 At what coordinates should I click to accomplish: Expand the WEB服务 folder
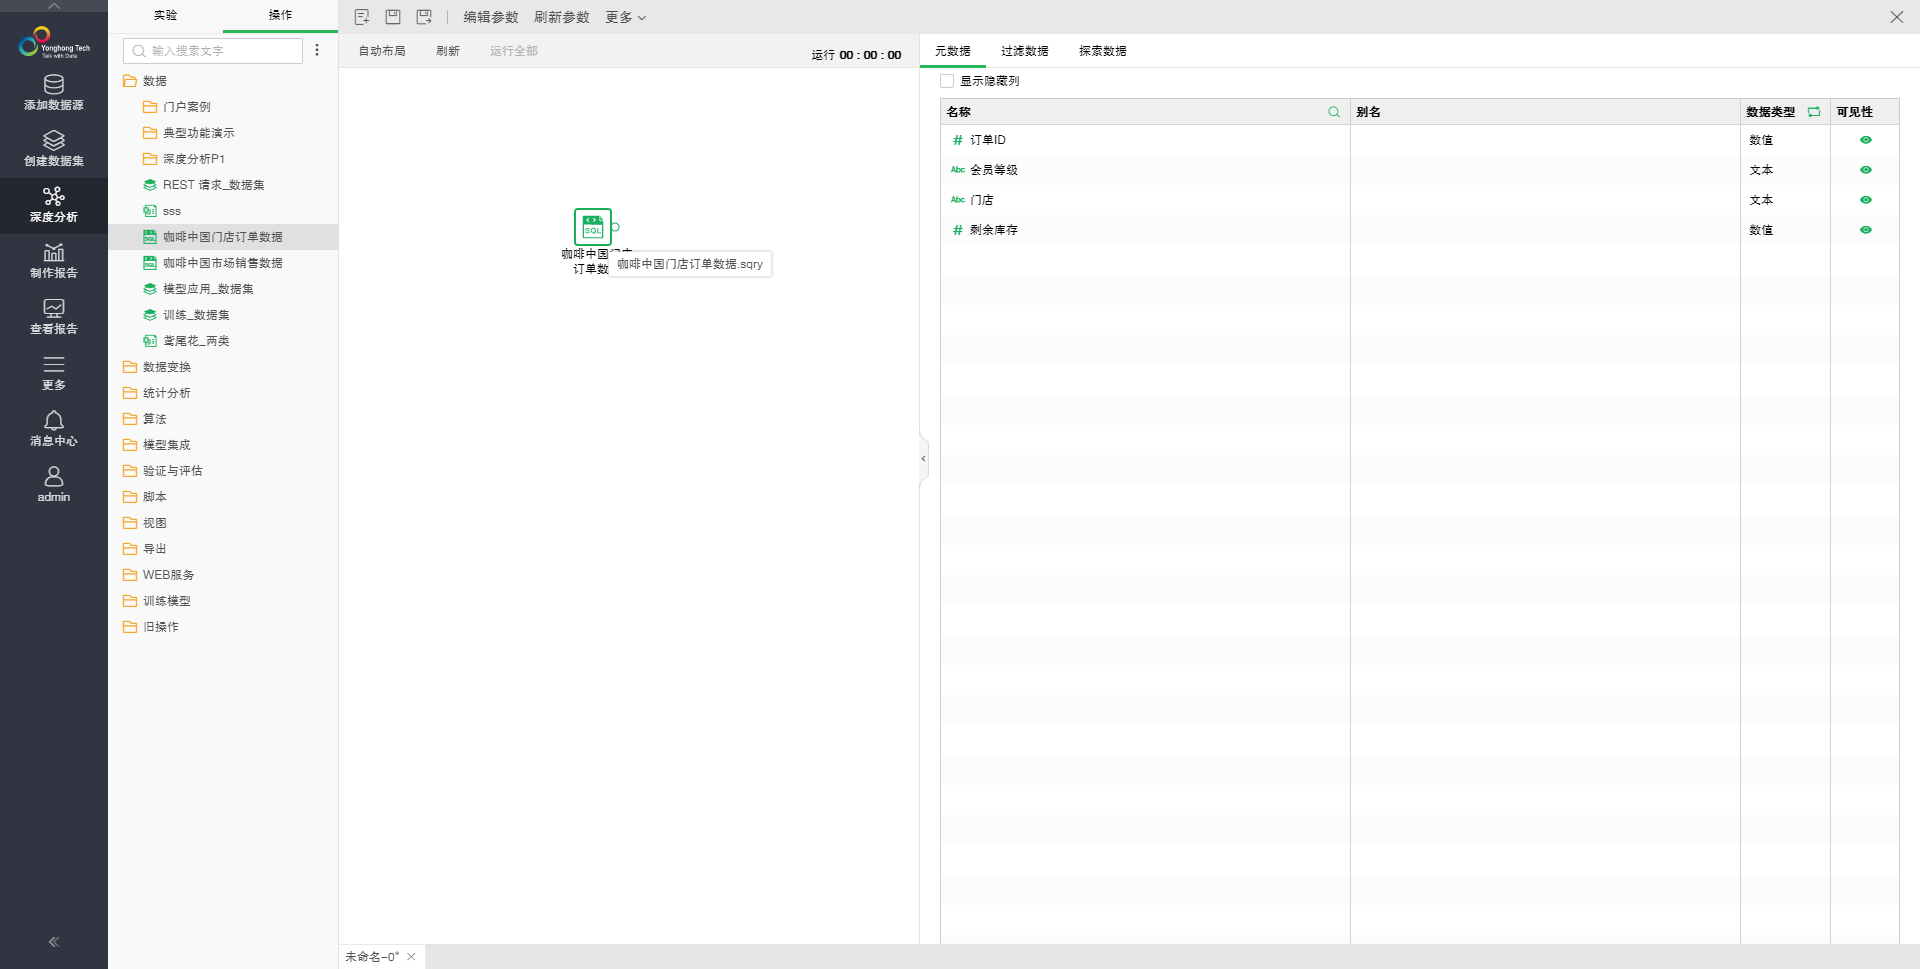tap(130, 575)
